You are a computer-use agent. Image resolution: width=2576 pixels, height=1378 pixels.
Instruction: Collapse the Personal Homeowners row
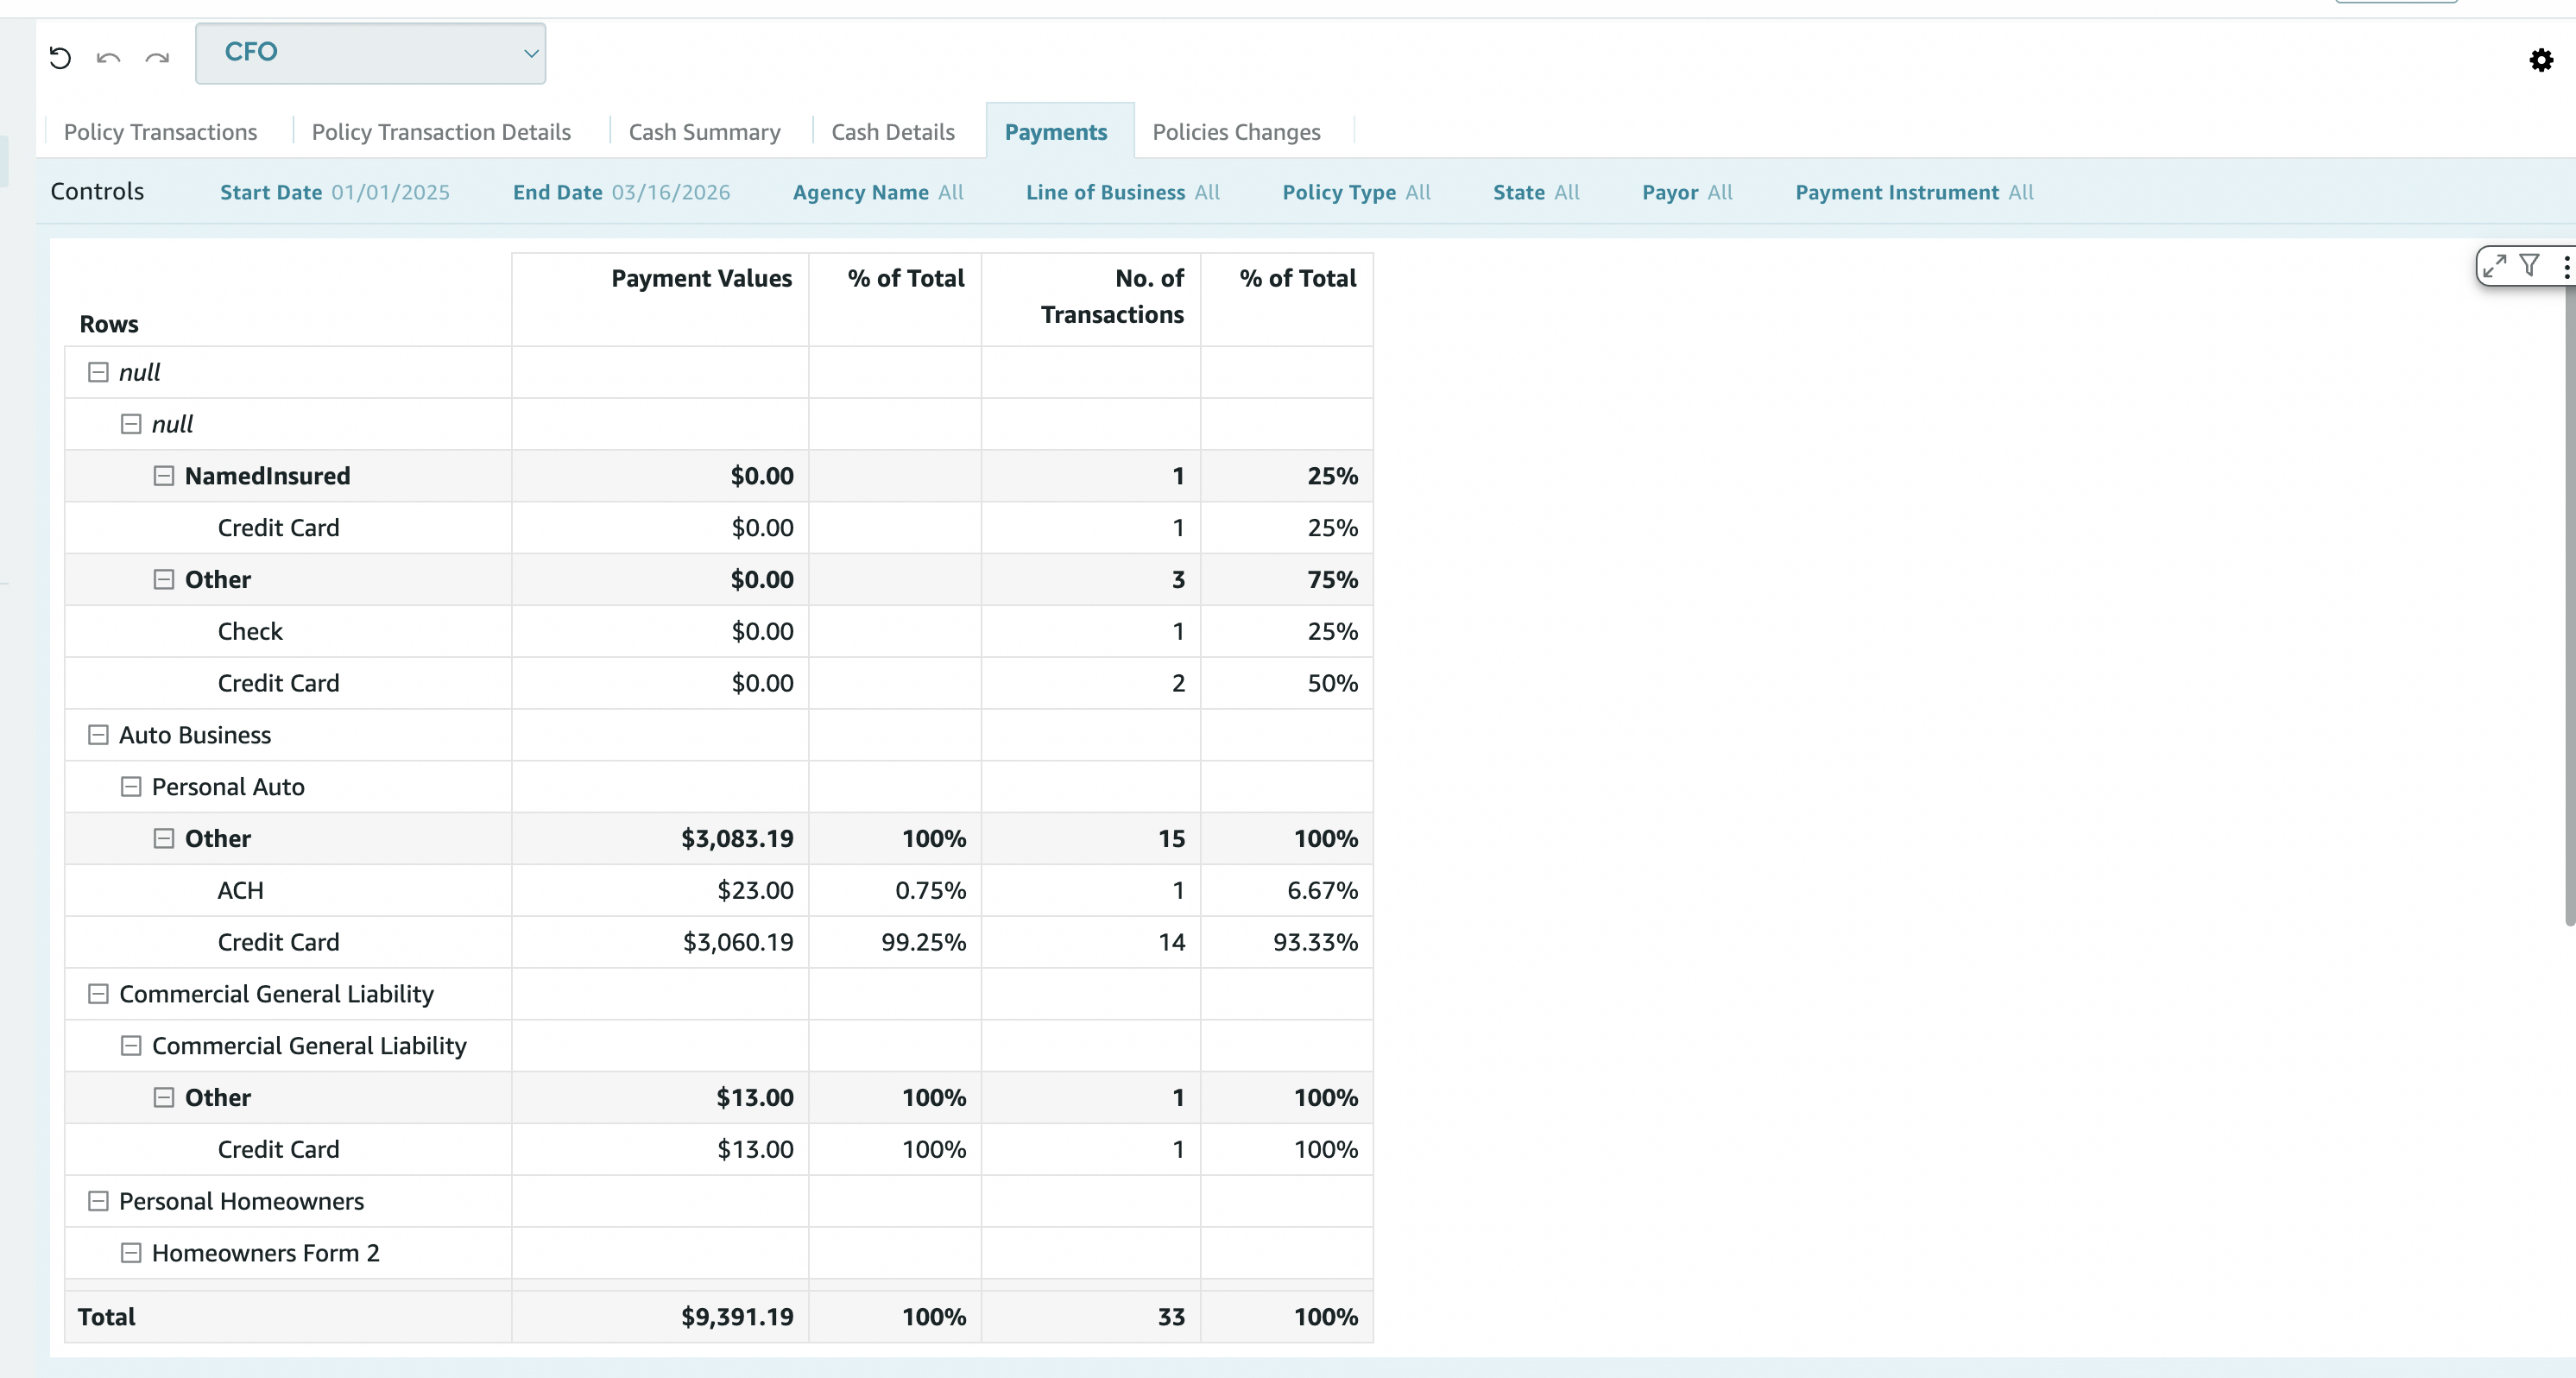coord(98,1201)
